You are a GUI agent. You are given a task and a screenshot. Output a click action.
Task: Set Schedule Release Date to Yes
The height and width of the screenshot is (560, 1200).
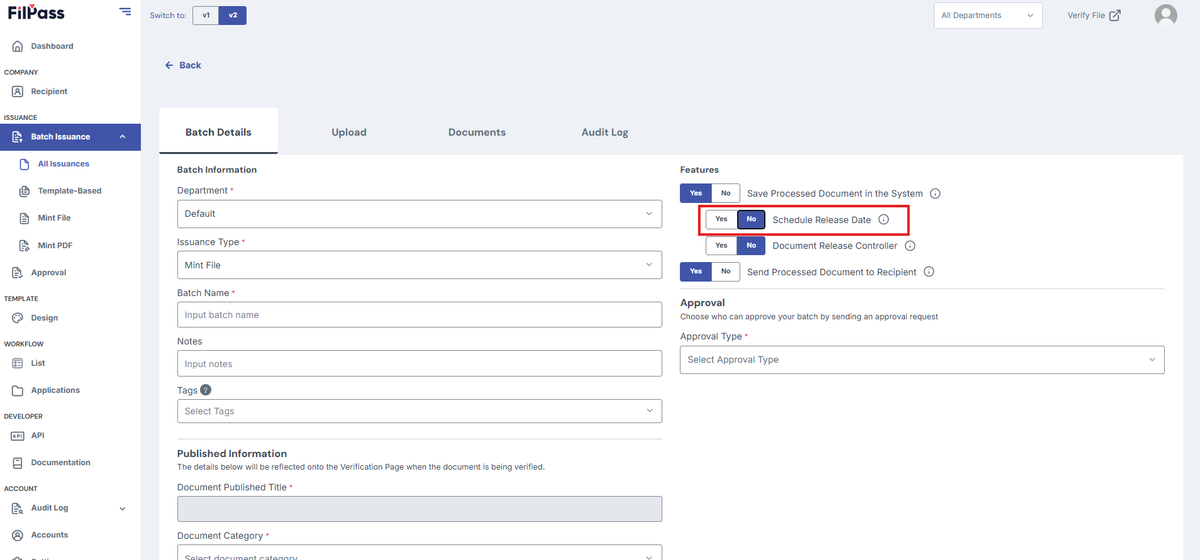tap(721, 219)
